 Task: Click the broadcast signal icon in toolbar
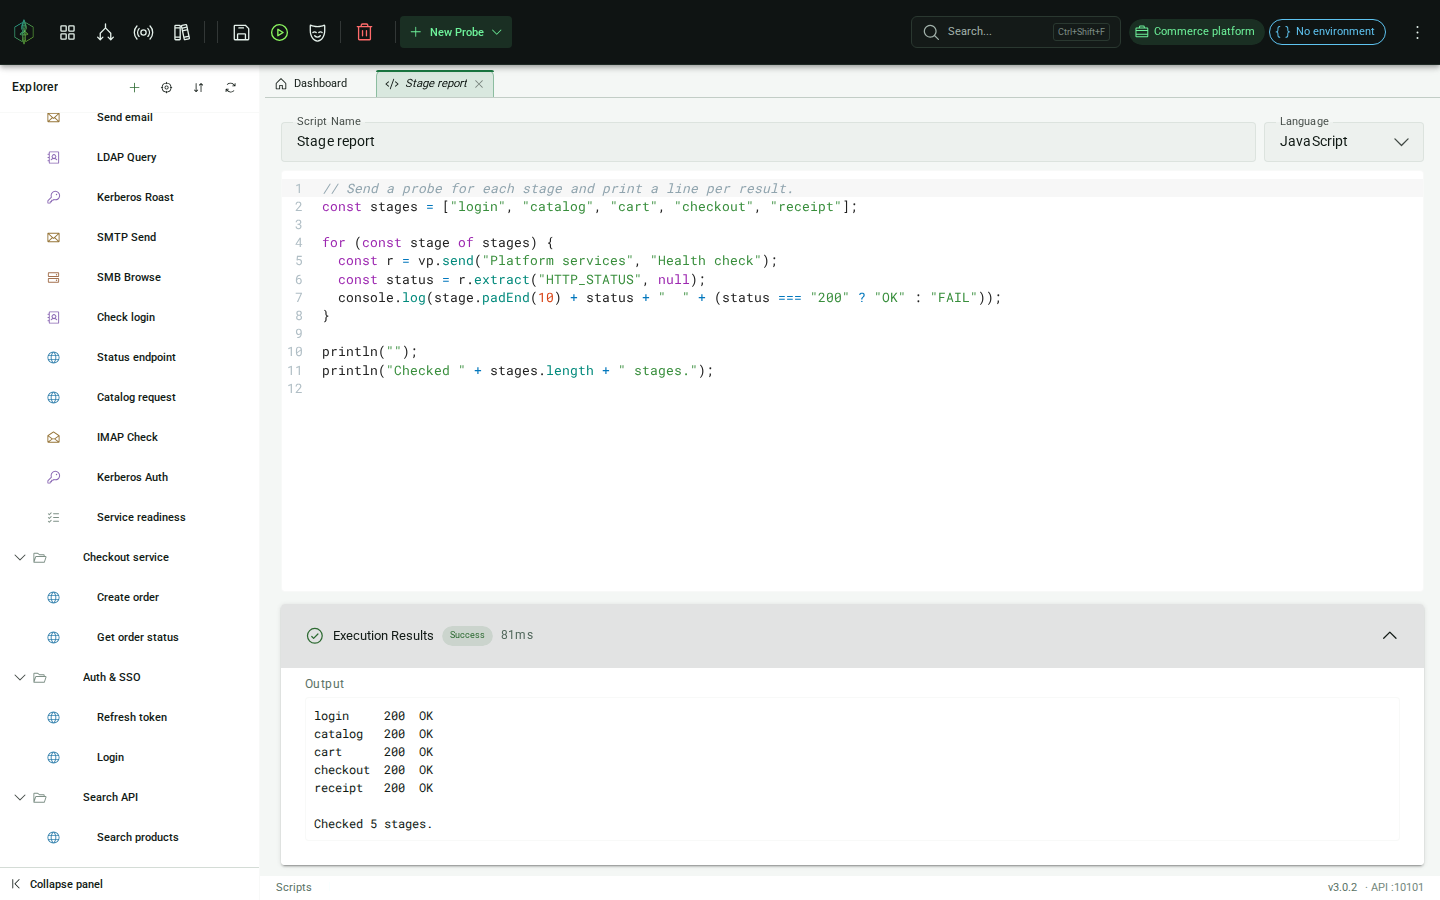point(143,32)
